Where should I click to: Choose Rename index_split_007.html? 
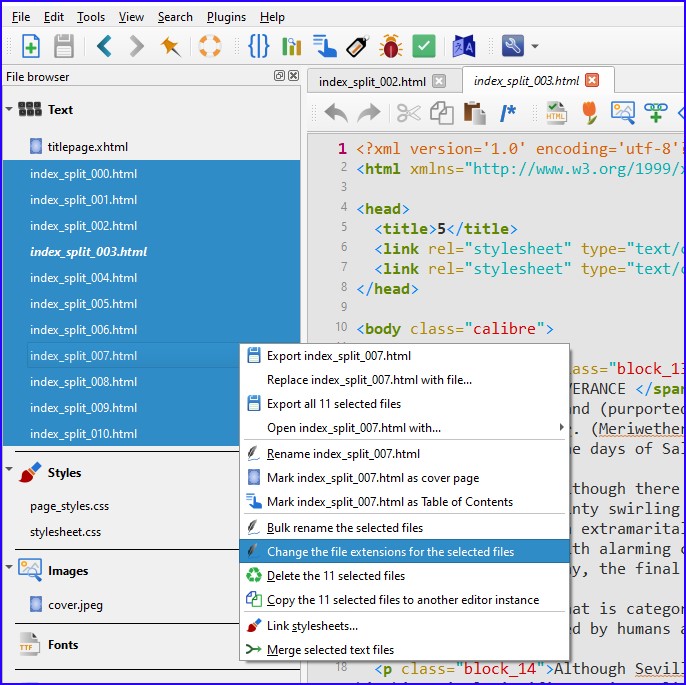(x=404, y=454)
